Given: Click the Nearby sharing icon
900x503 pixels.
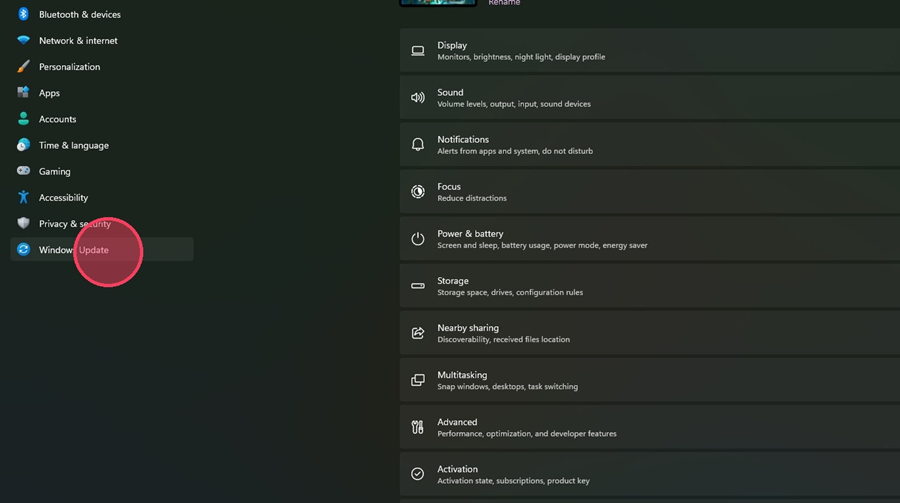Looking at the screenshot, I should (x=418, y=333).
